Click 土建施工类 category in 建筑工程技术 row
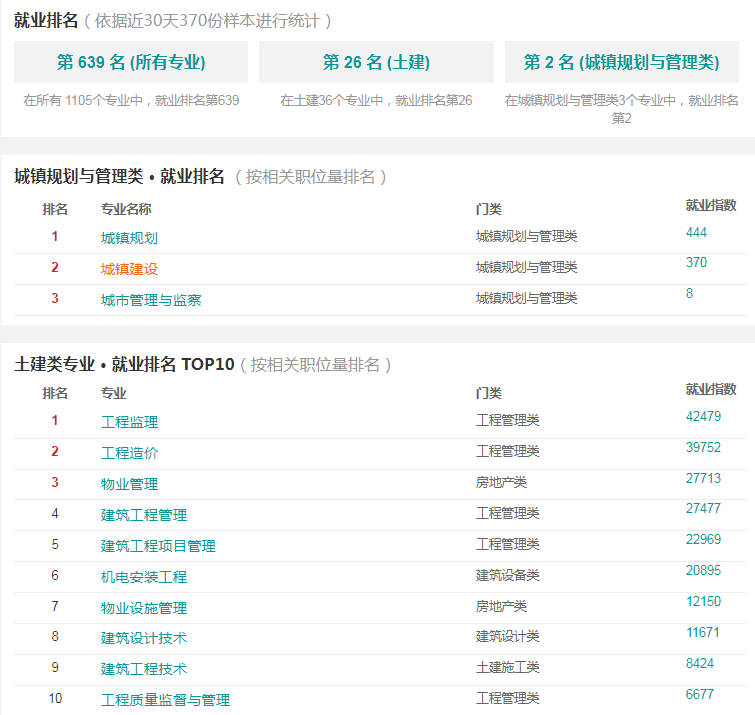Screen dimensions: 755x715 point(508,667)
